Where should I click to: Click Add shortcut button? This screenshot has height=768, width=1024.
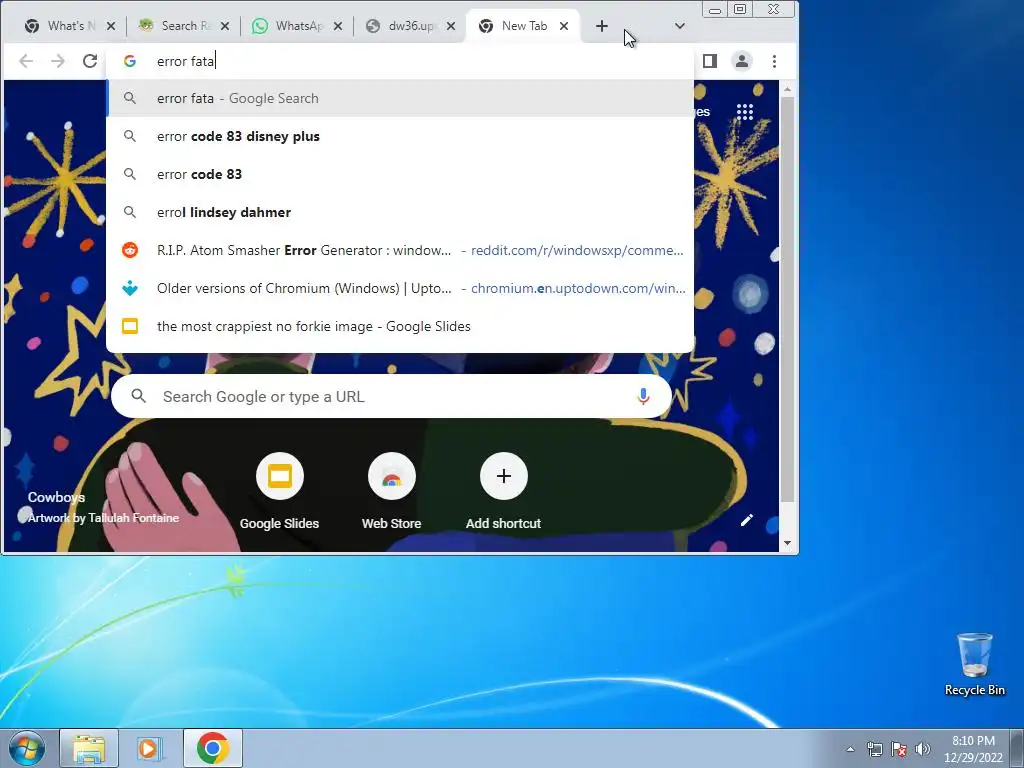click(x=504, y=490)
